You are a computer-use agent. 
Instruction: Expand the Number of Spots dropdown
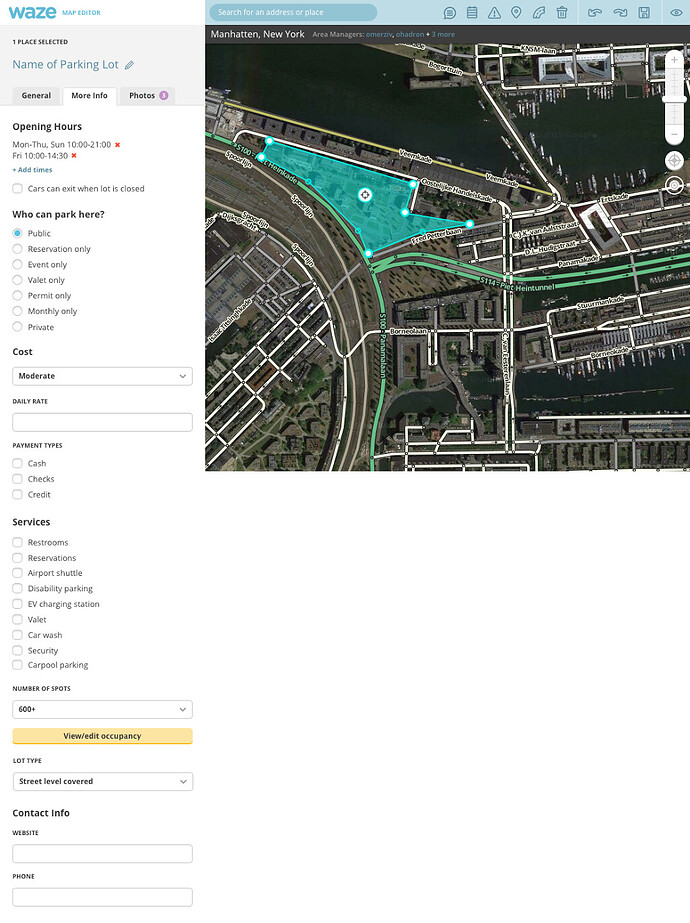click(102, 709)
